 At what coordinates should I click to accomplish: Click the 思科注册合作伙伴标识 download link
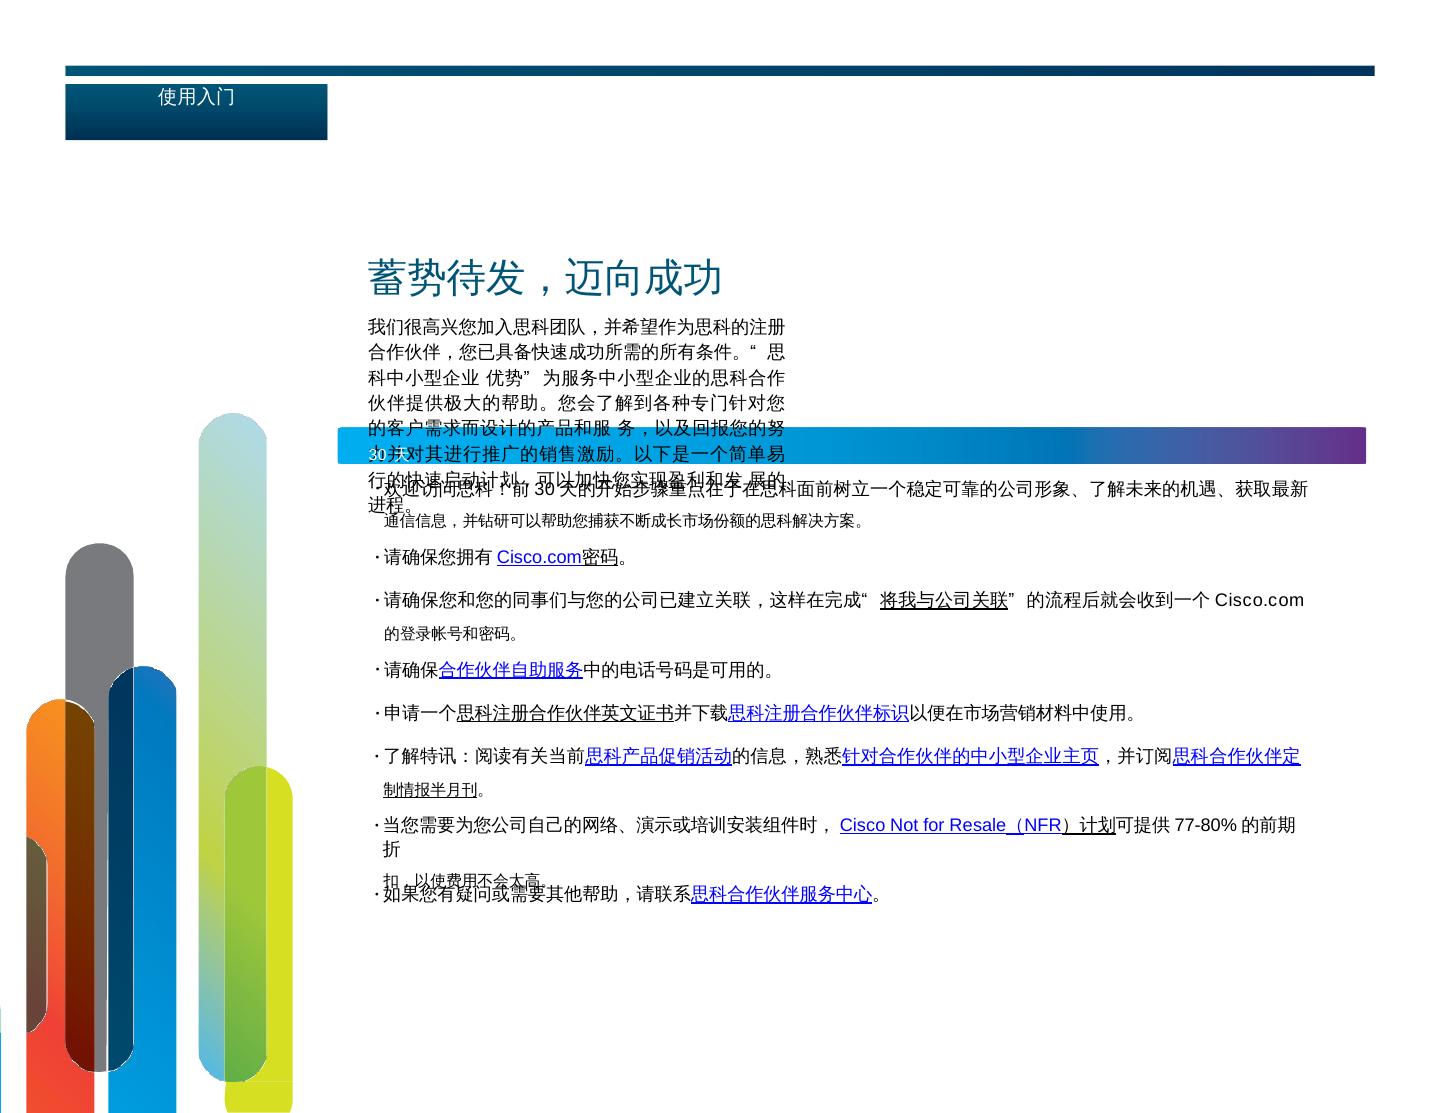pos(818,713)
